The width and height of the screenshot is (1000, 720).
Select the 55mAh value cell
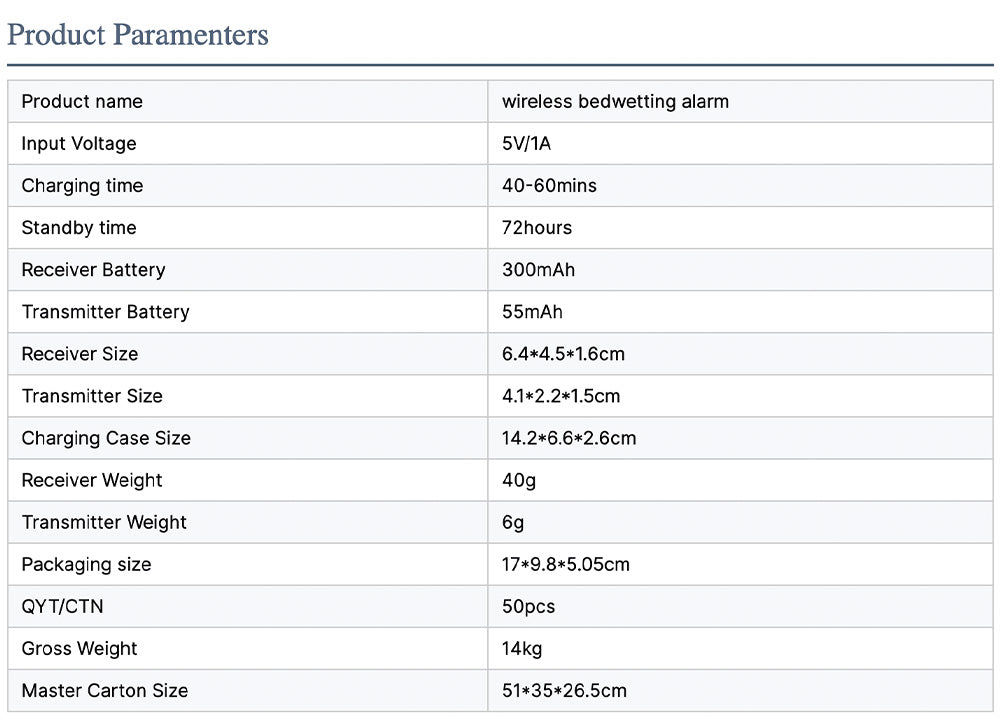(532, 312)
